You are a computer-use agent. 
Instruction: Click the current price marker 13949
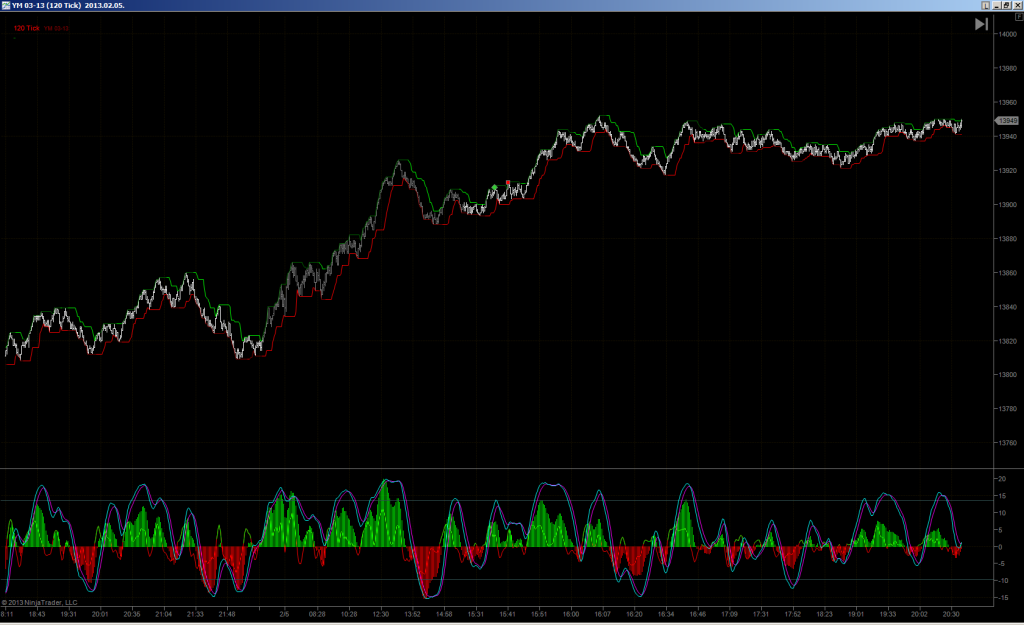[x=1007, y=121]
